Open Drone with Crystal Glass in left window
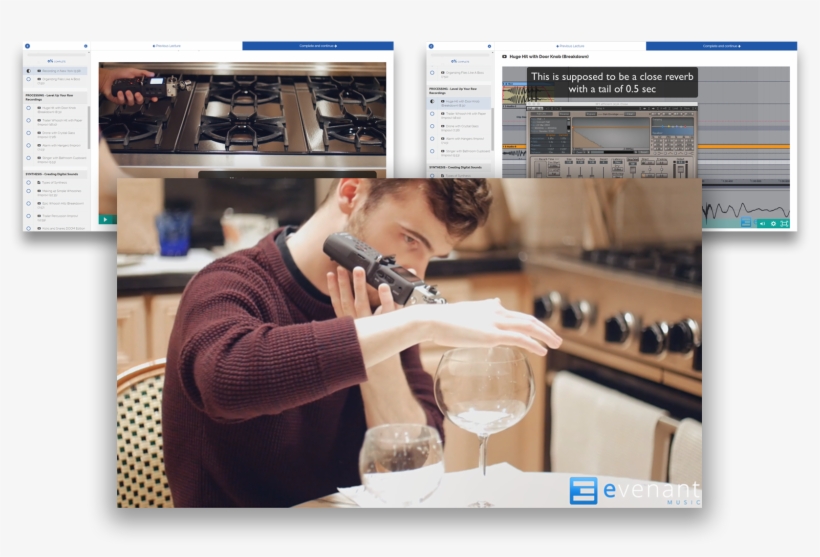Screen dimensions: 820x557 (56, 134)
